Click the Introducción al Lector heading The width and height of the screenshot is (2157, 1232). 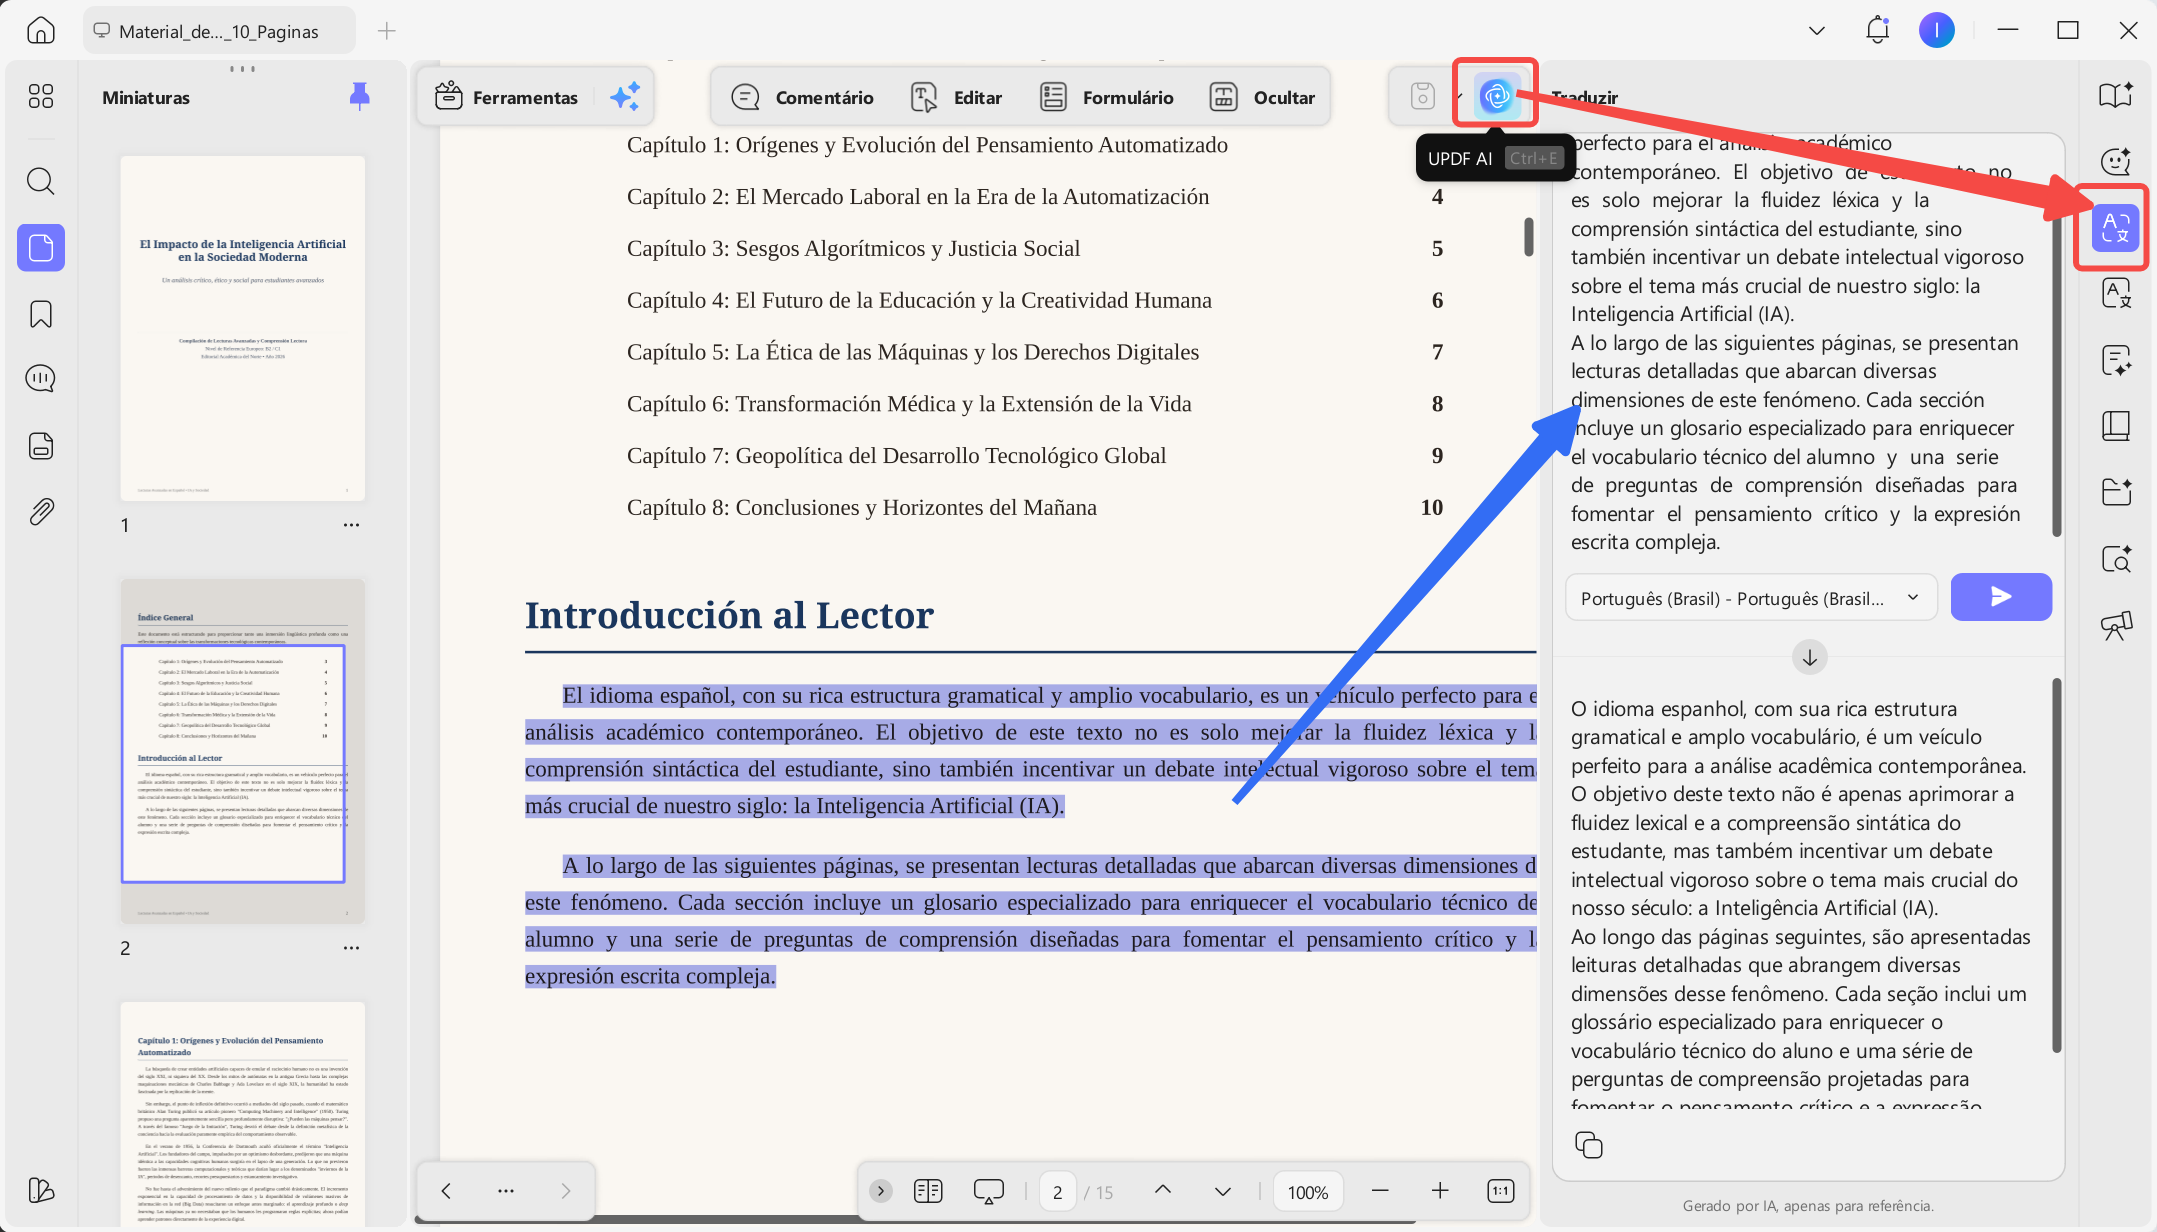point(729,614)
